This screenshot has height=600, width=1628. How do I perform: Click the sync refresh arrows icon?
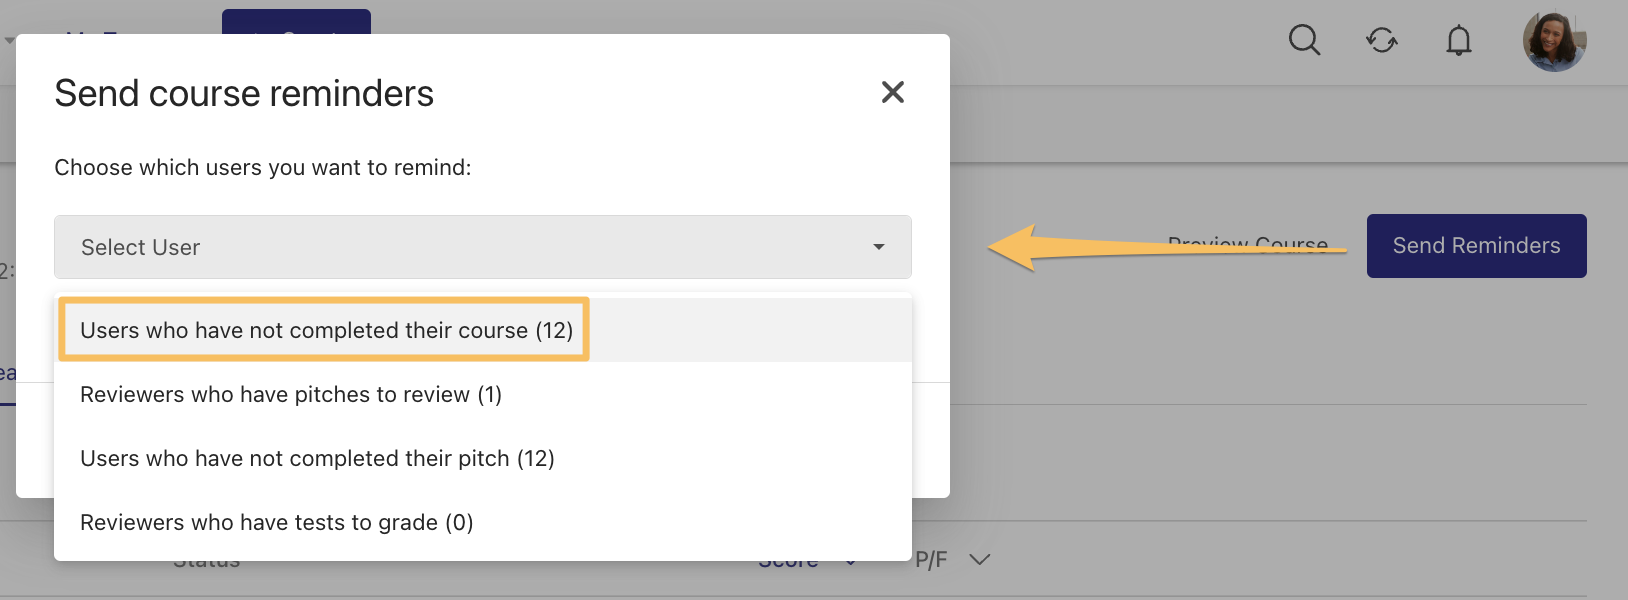(1382, 40)
